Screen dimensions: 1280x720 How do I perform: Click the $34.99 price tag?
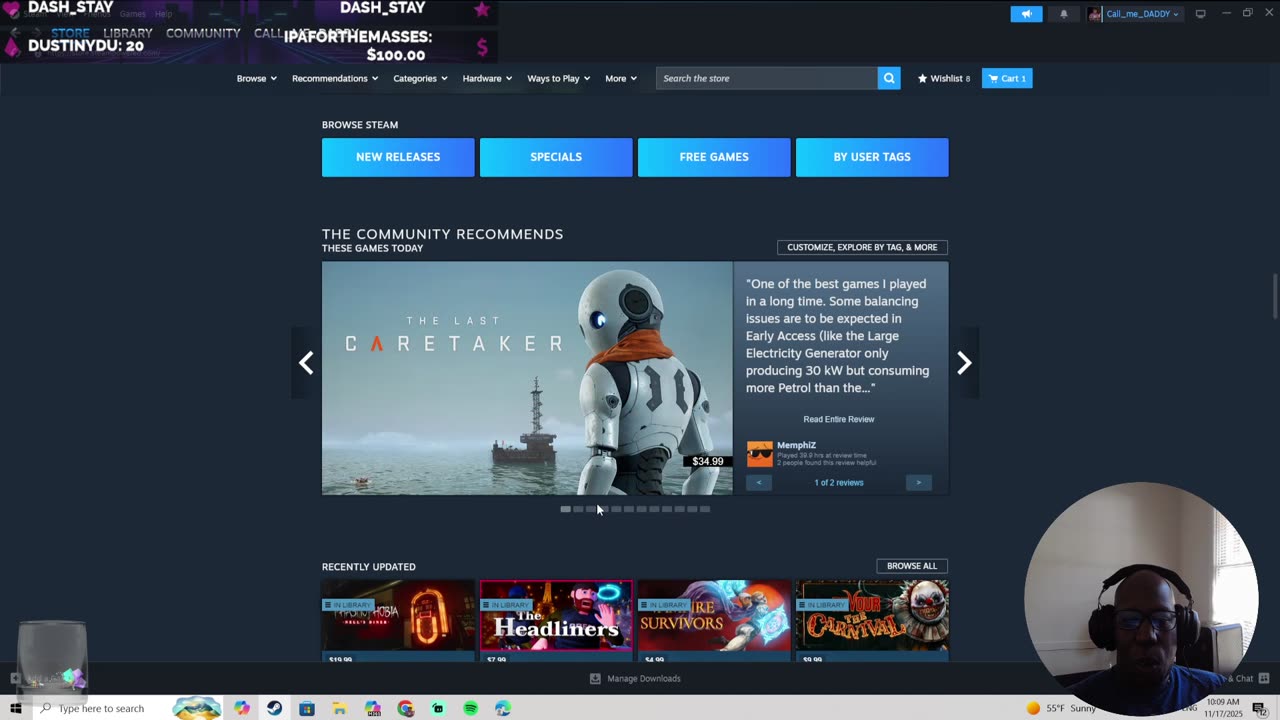coord(707,461)
